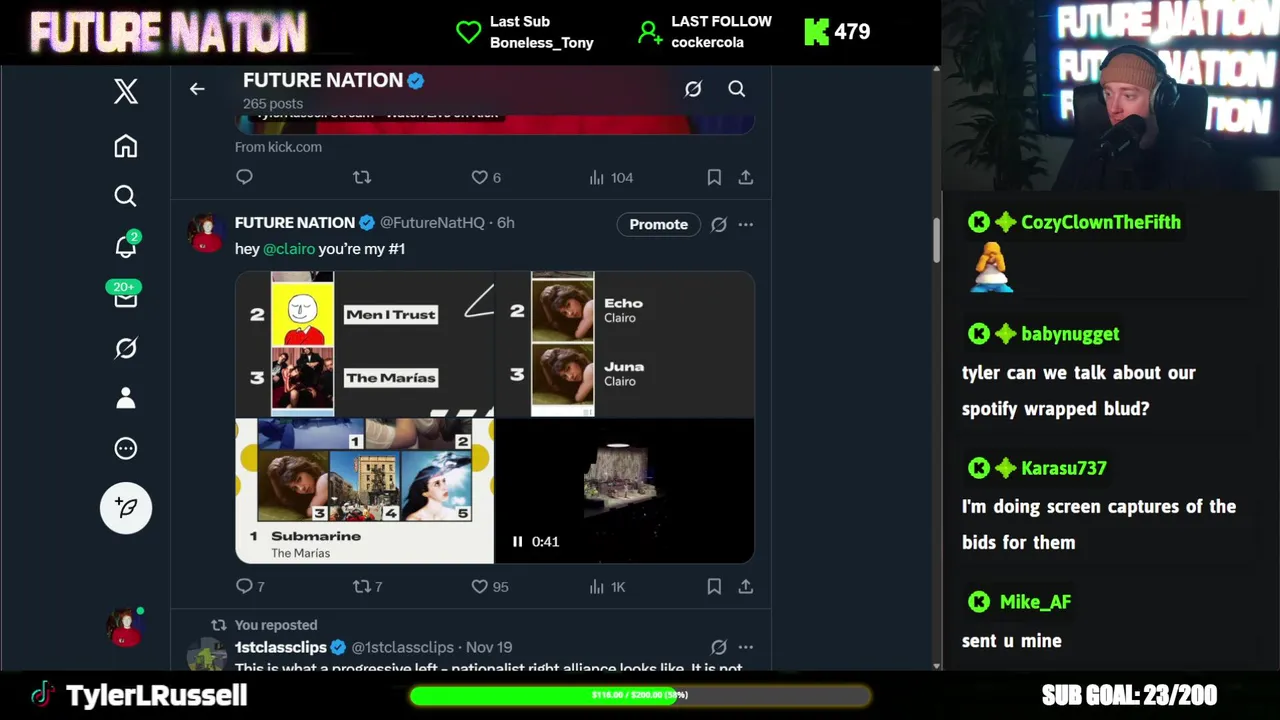Open More options circle in sidebar
1280x720 pixels.
pyautogui.click(x=125, y=448)
